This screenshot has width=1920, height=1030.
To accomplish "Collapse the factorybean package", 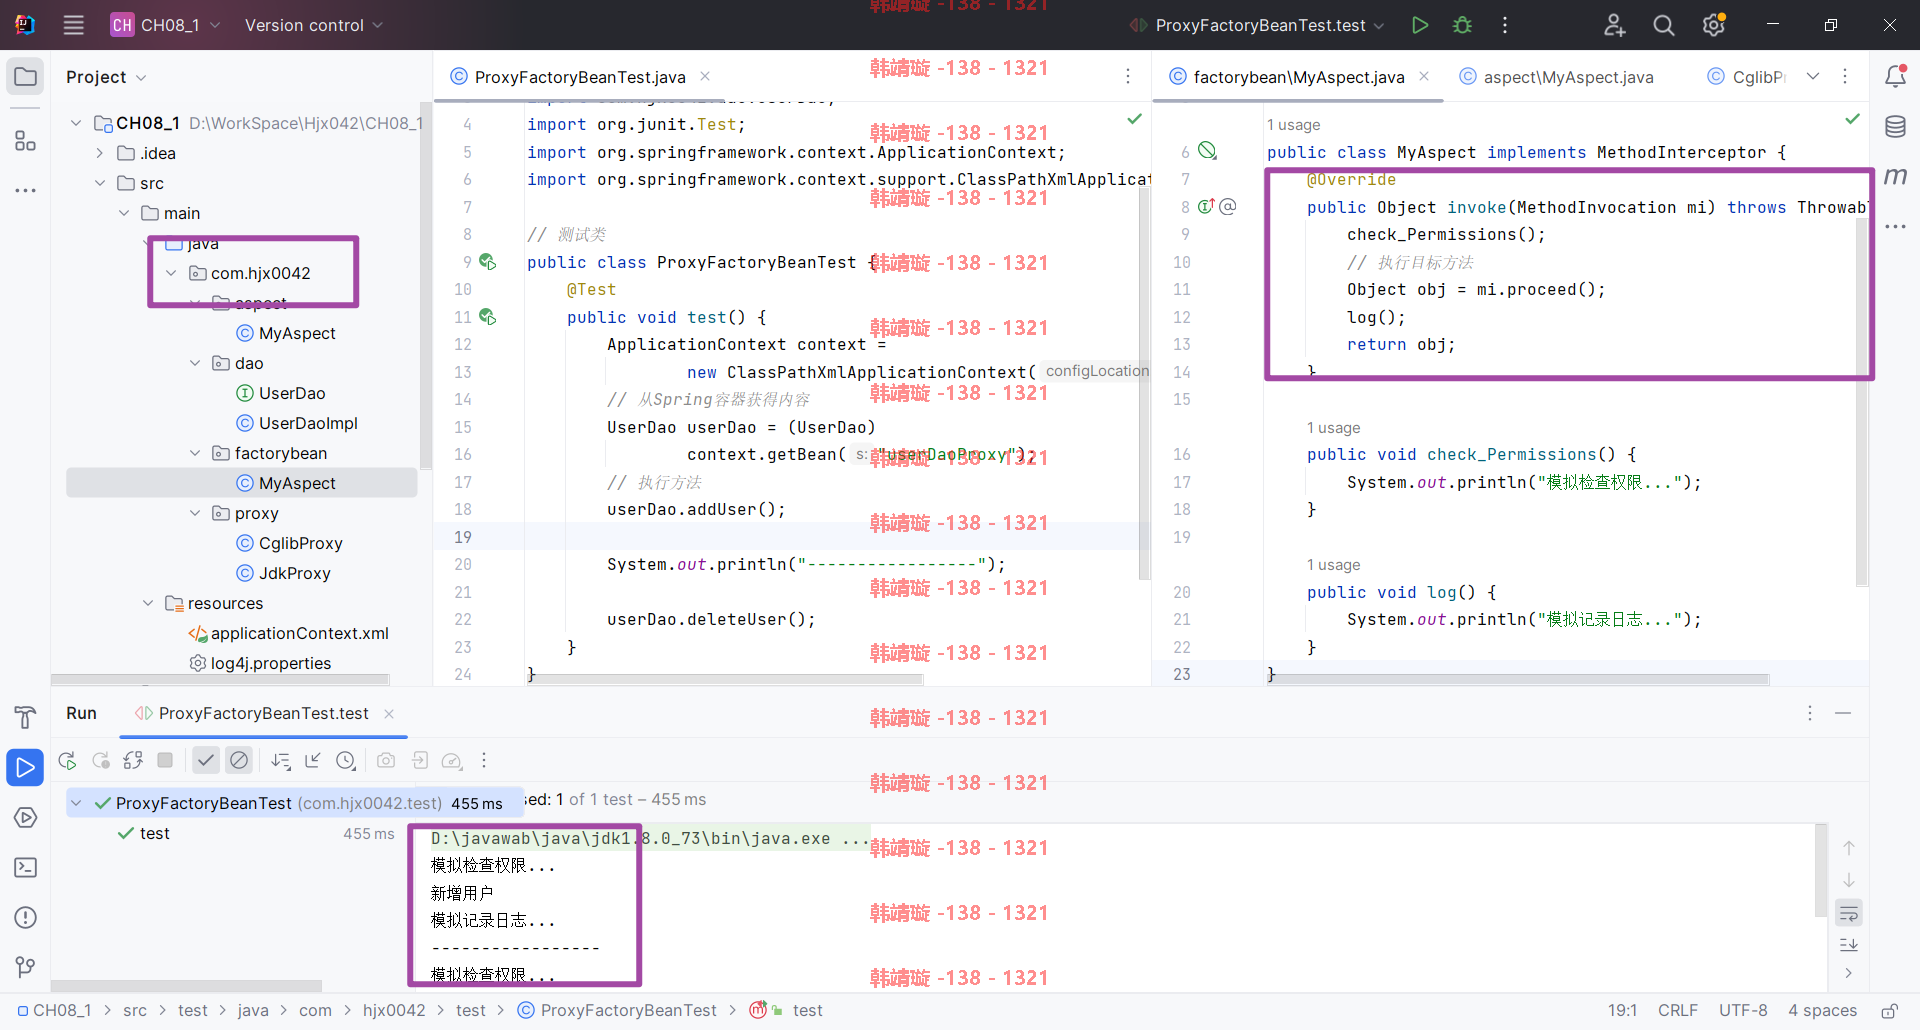I will (x=195, y=453).
